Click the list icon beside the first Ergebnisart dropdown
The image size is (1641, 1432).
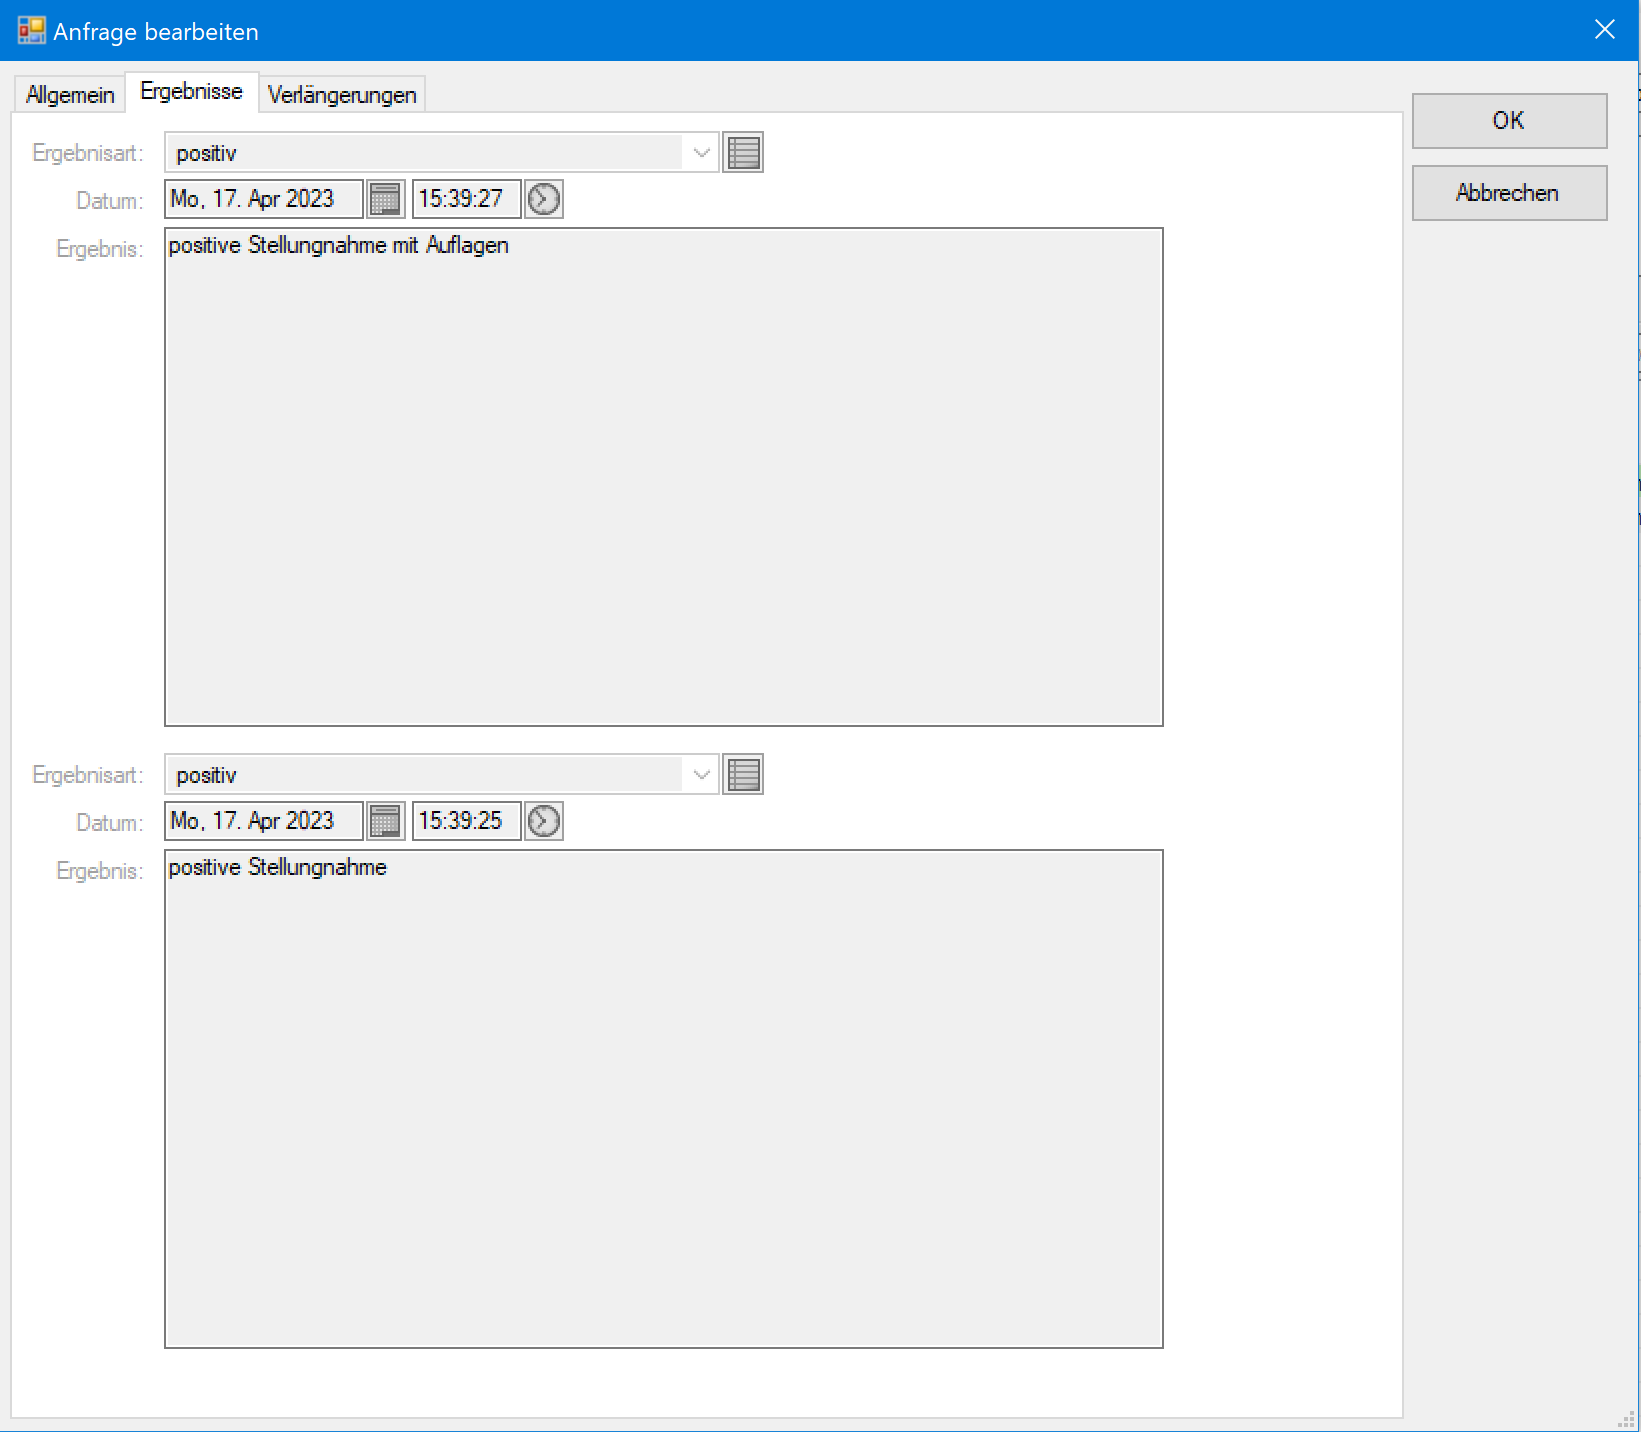(743, 153)
